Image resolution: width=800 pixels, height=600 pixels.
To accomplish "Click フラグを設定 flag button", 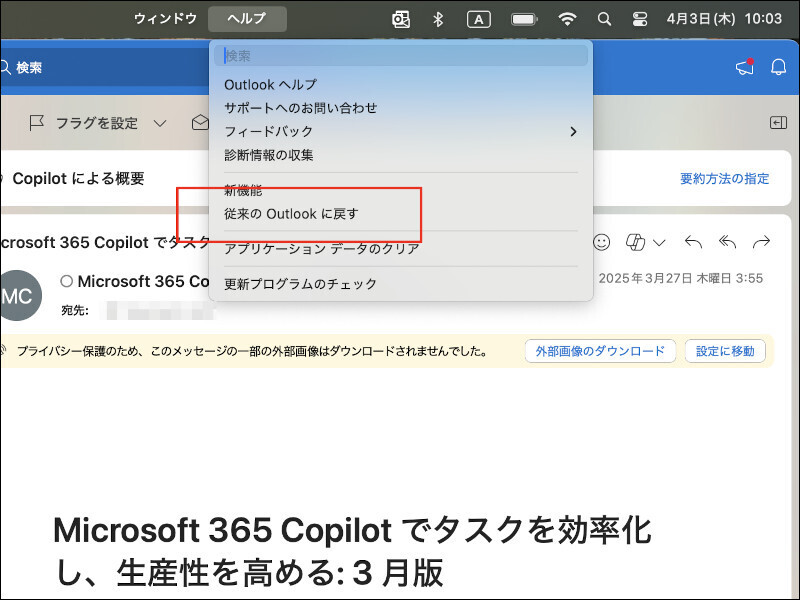I will tap(84, 123).
